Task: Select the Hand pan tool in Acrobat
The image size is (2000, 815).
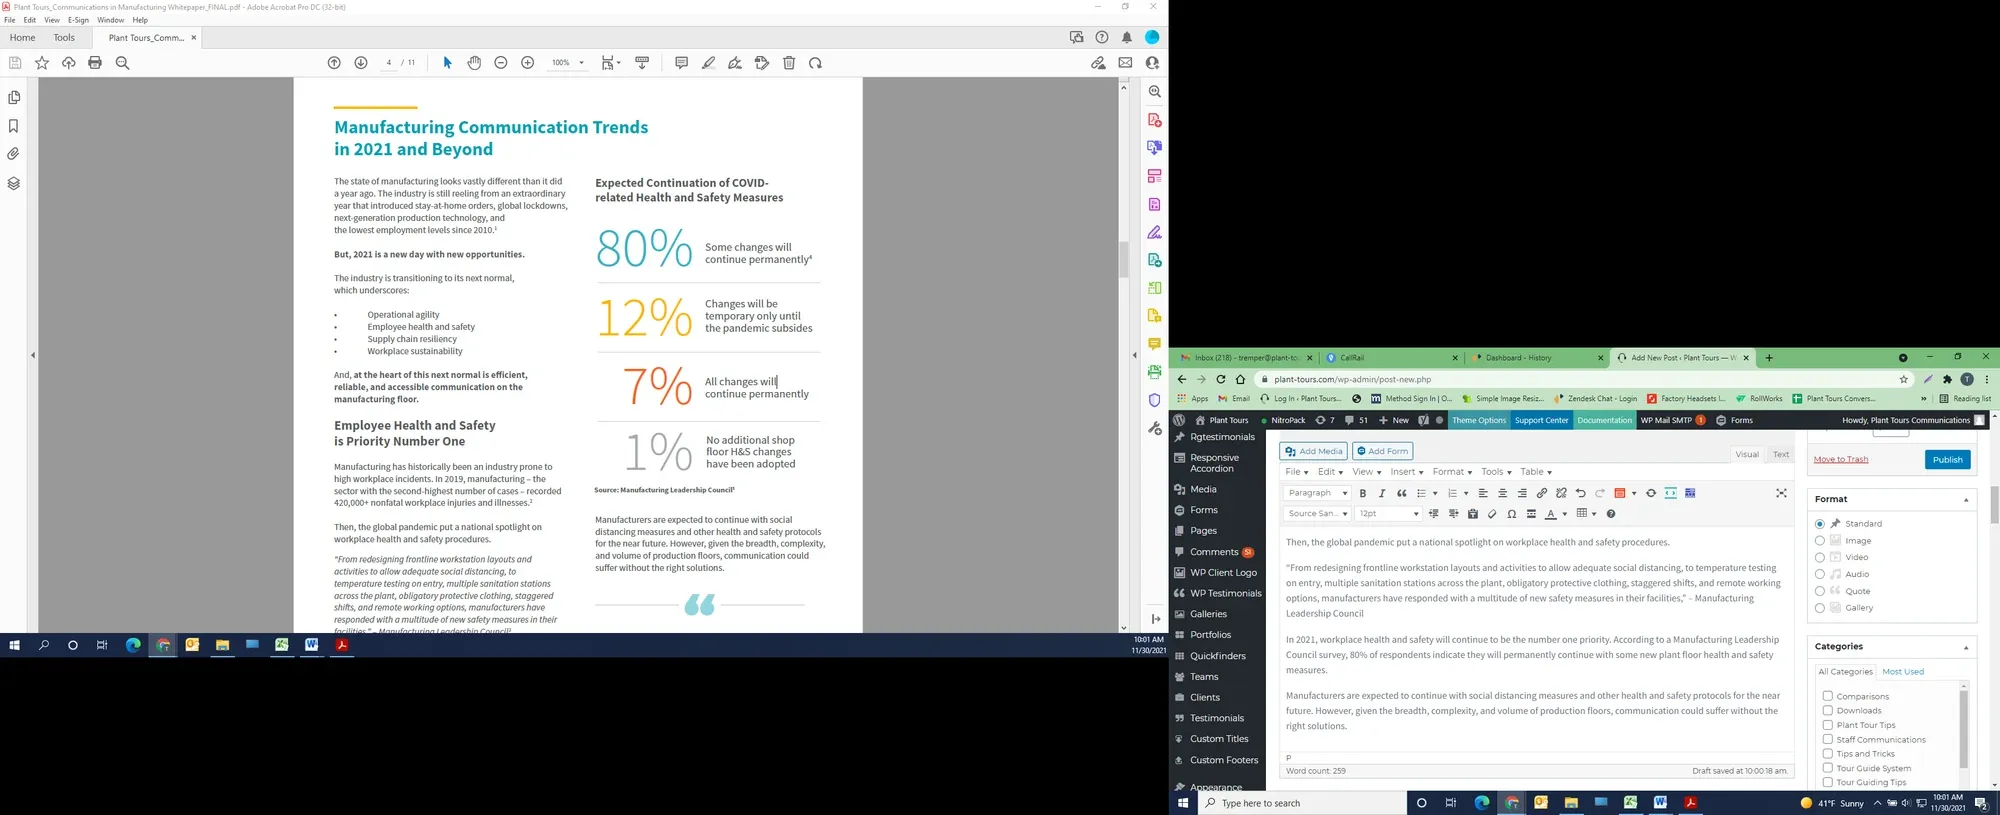Action: [474, 63]
